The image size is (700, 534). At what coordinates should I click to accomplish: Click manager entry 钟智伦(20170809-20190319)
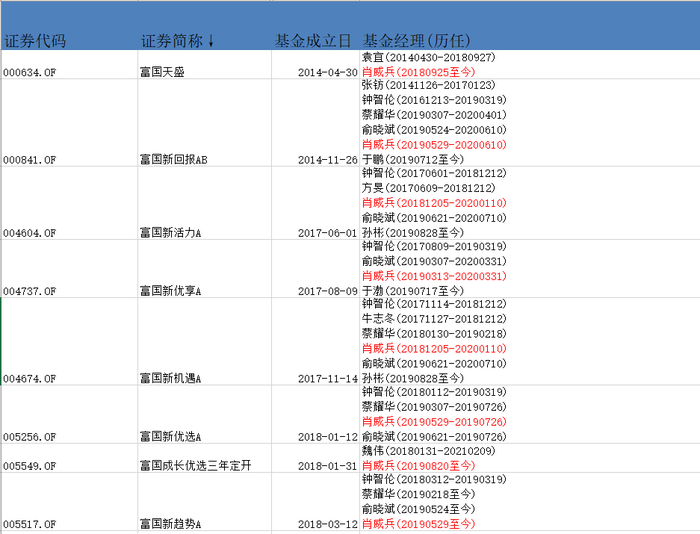(x=434, y=246)
